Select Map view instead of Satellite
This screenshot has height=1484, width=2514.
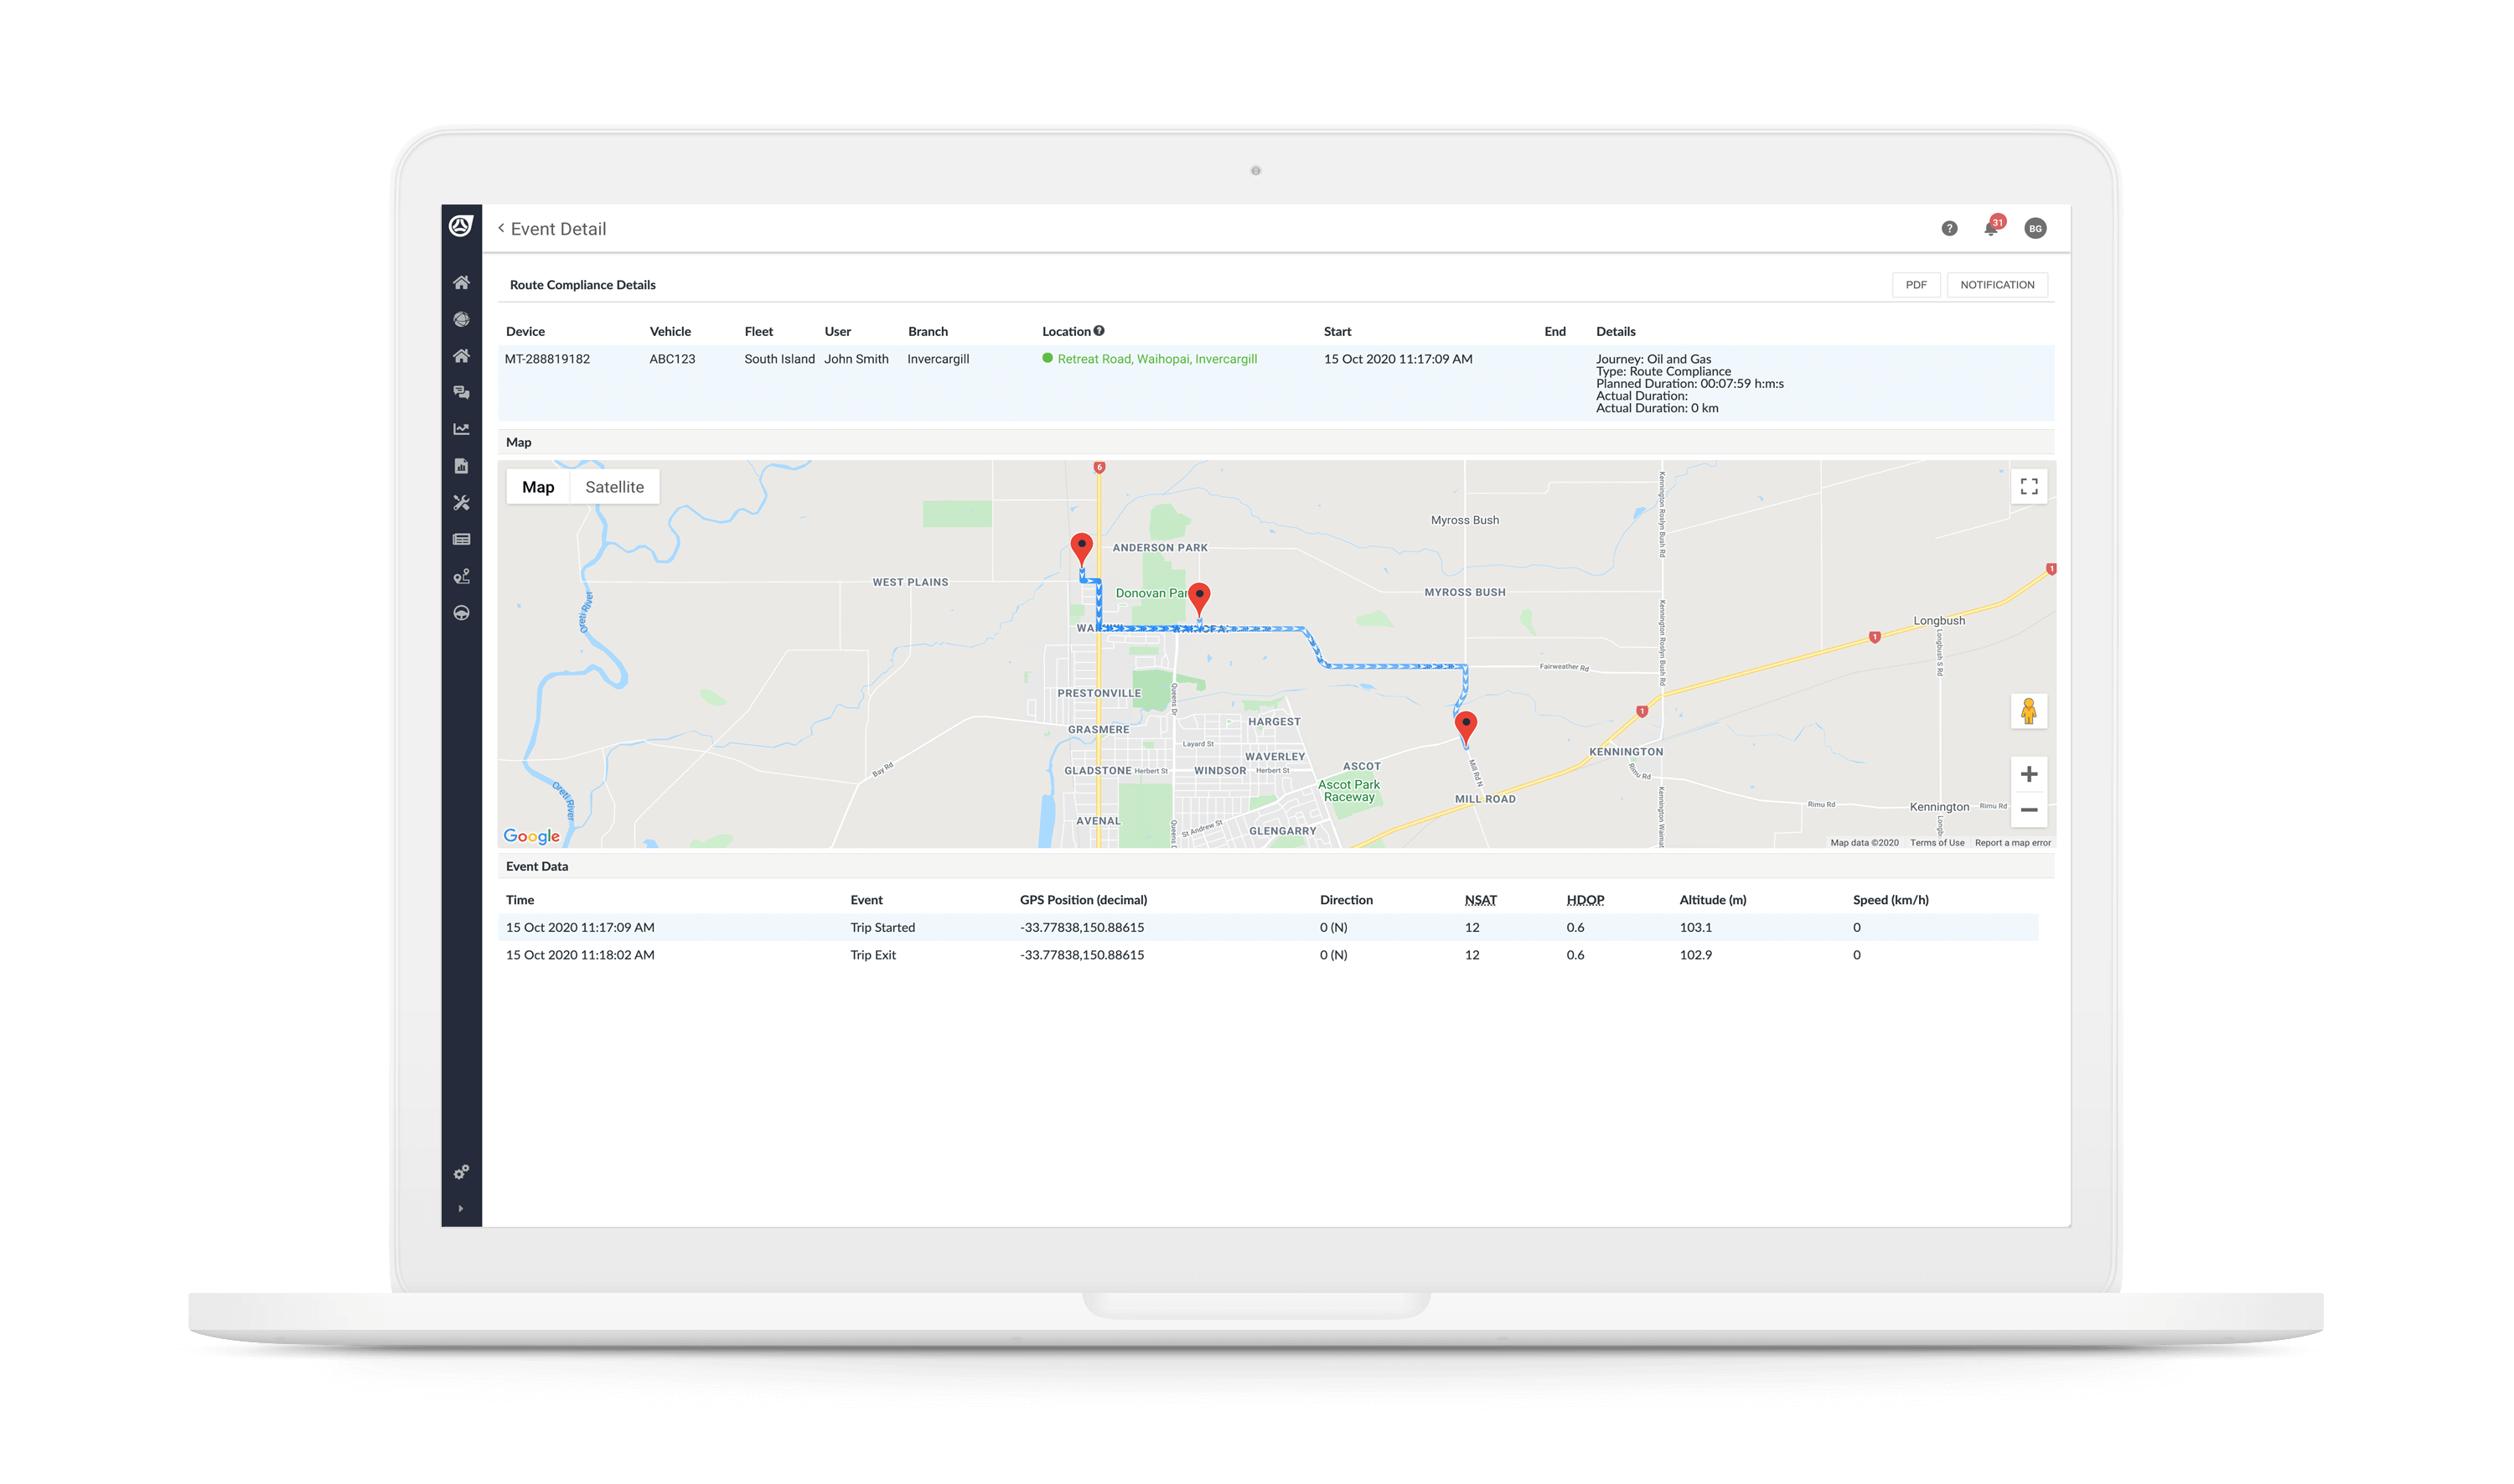(539, 487)
